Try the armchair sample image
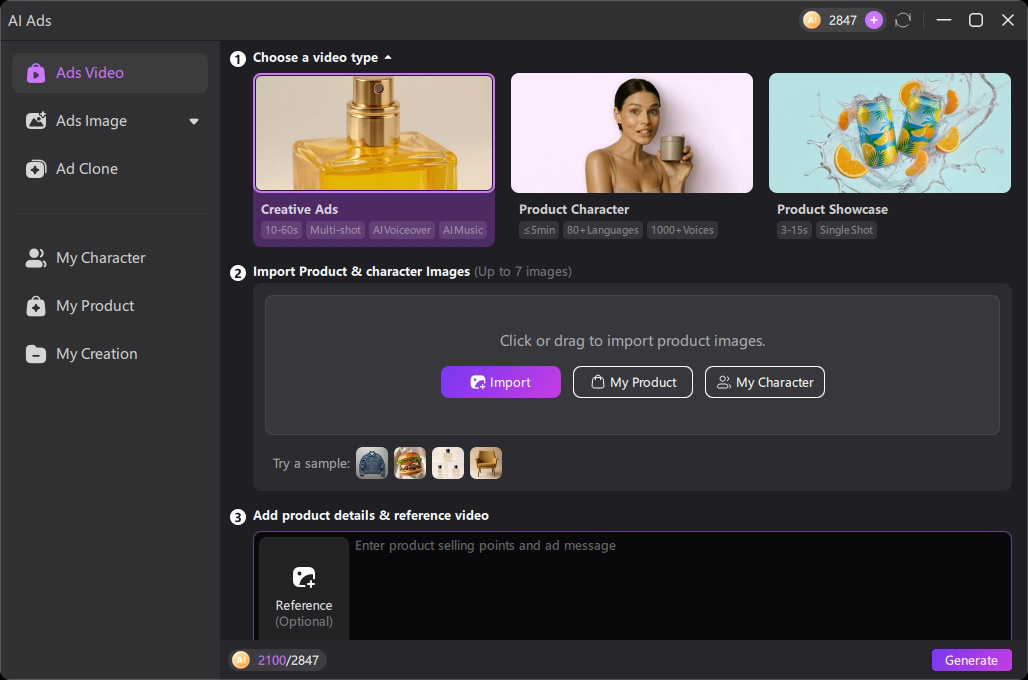This screenshot has height=680, width=1028. [486, 463]
